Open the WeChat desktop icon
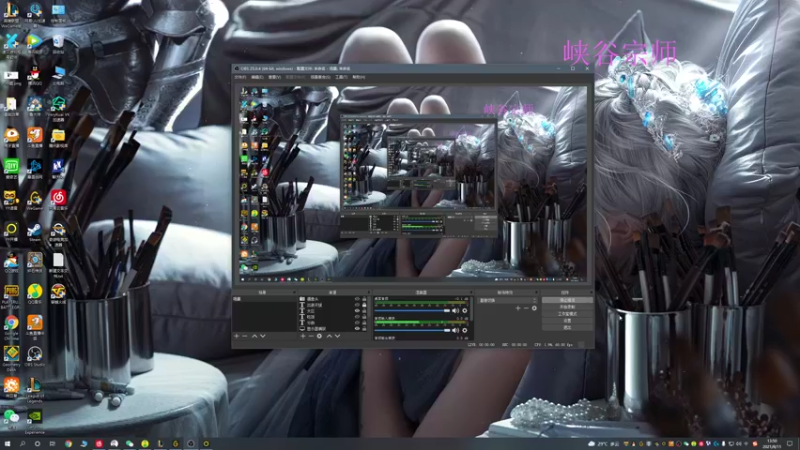Image resolution: width=800 pixels, height=450 pixels. [11, 419]
